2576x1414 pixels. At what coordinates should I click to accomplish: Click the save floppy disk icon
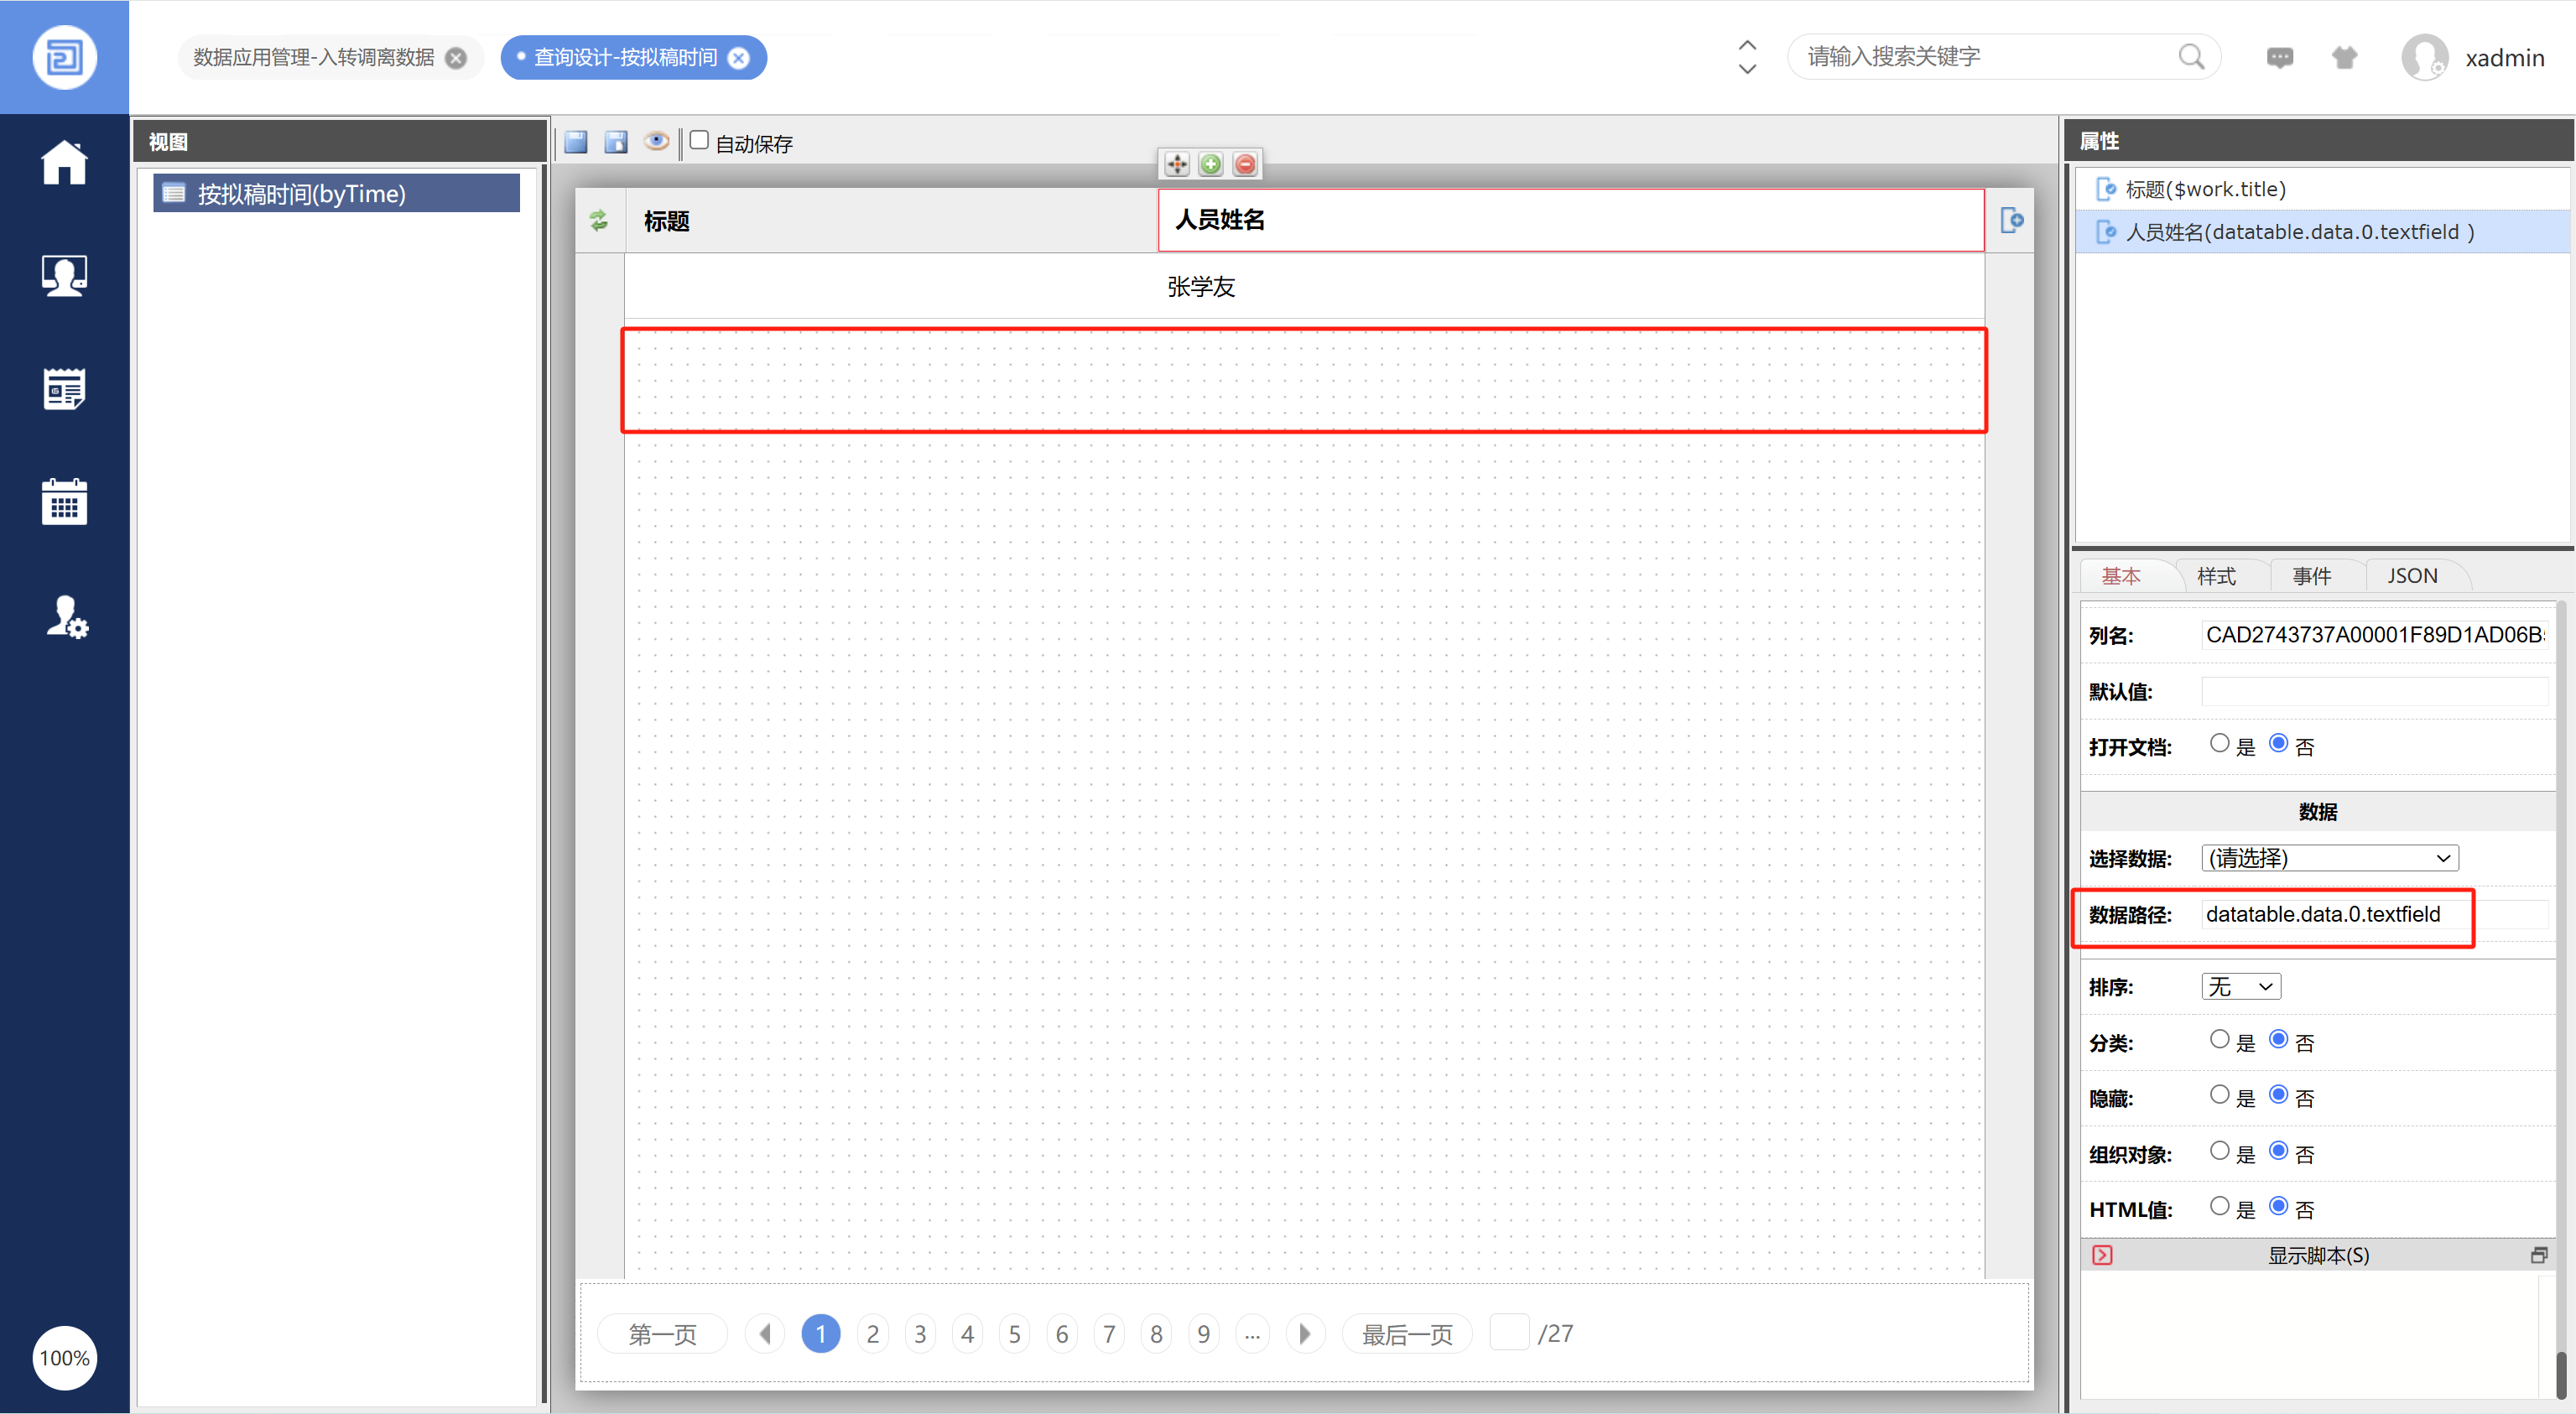click(x=576, y=142)
